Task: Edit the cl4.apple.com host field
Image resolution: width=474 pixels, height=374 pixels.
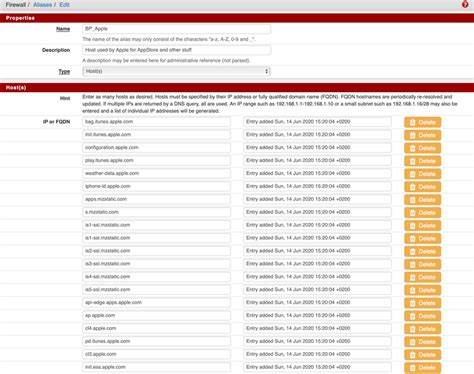Action: point(156,328)
